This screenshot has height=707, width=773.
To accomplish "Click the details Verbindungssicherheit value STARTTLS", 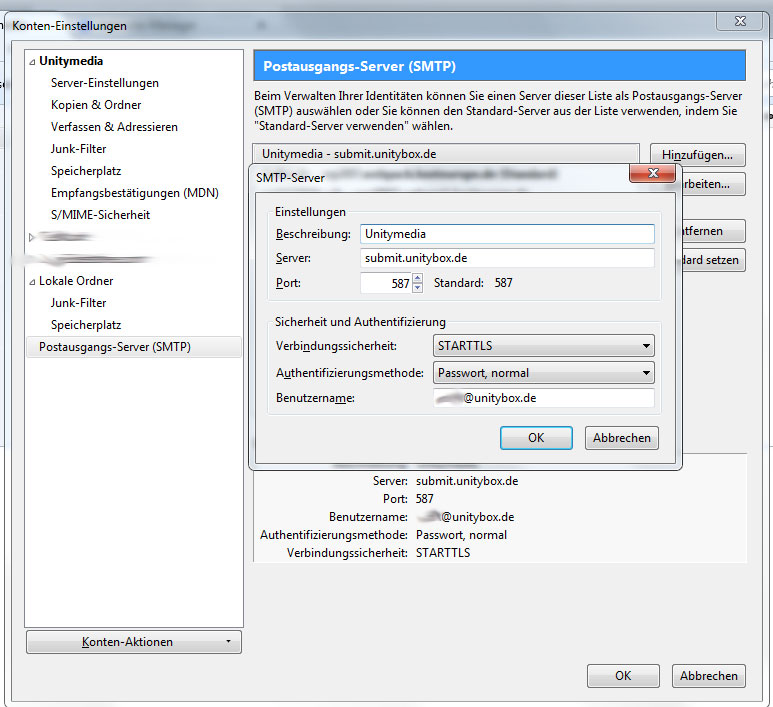I will point(443,553).
